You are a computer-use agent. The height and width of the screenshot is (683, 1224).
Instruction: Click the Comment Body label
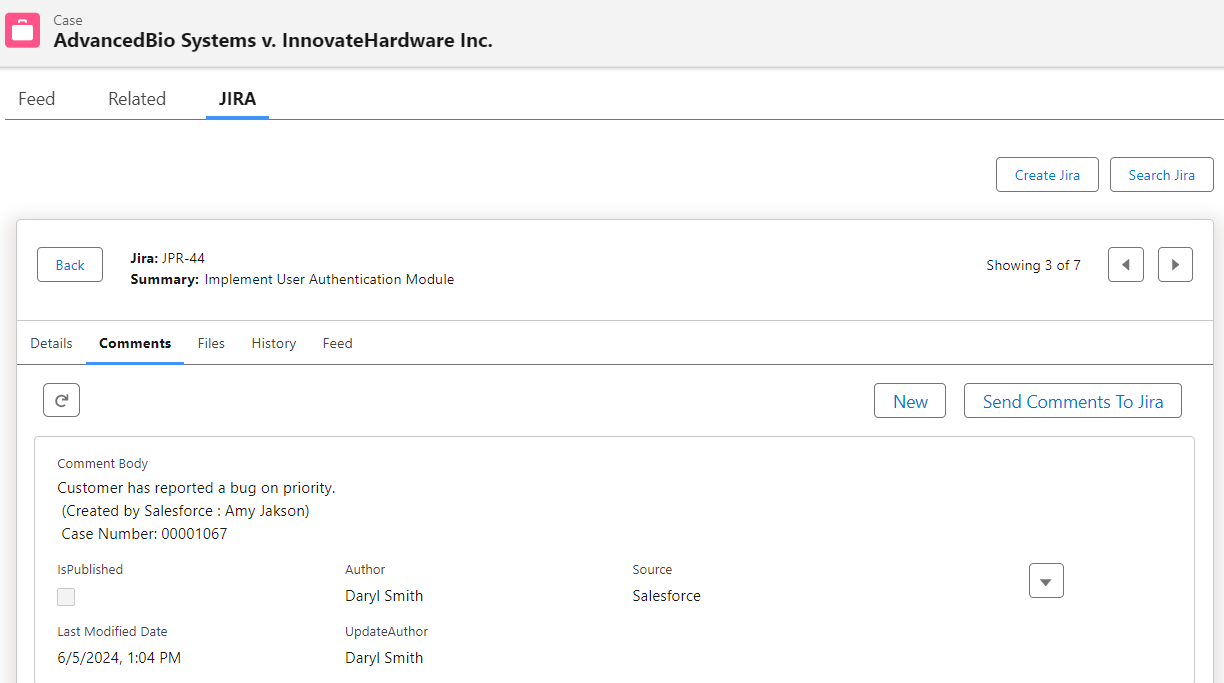tap(103, 464)
